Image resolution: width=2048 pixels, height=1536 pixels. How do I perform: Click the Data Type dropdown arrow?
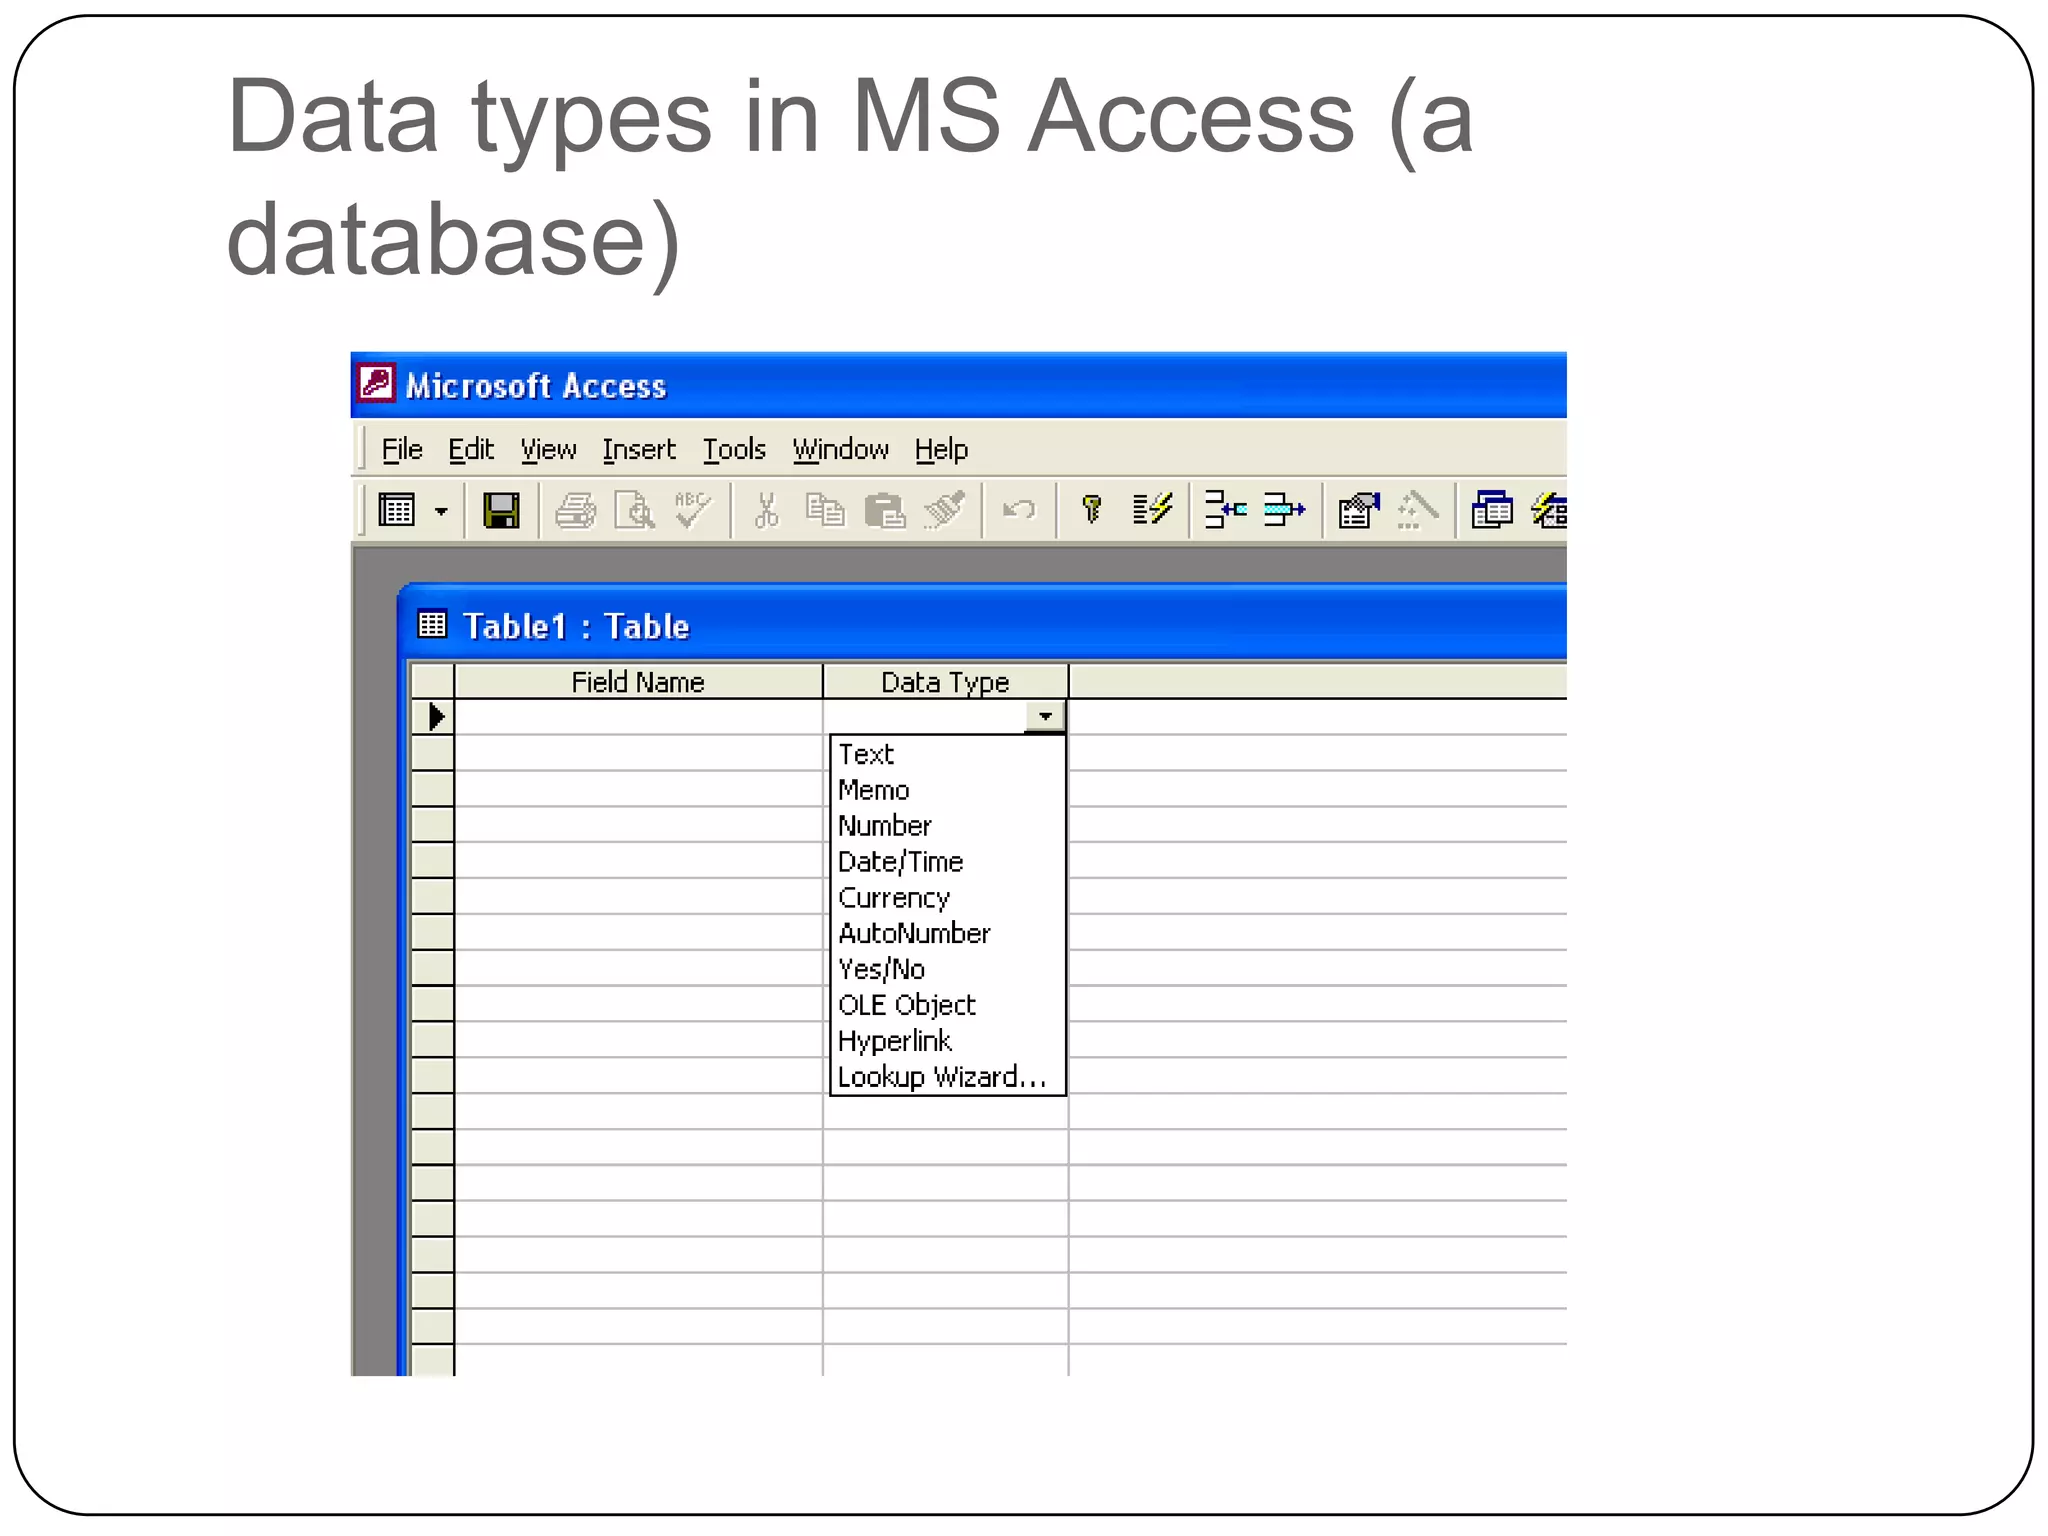click(1045, 716)
